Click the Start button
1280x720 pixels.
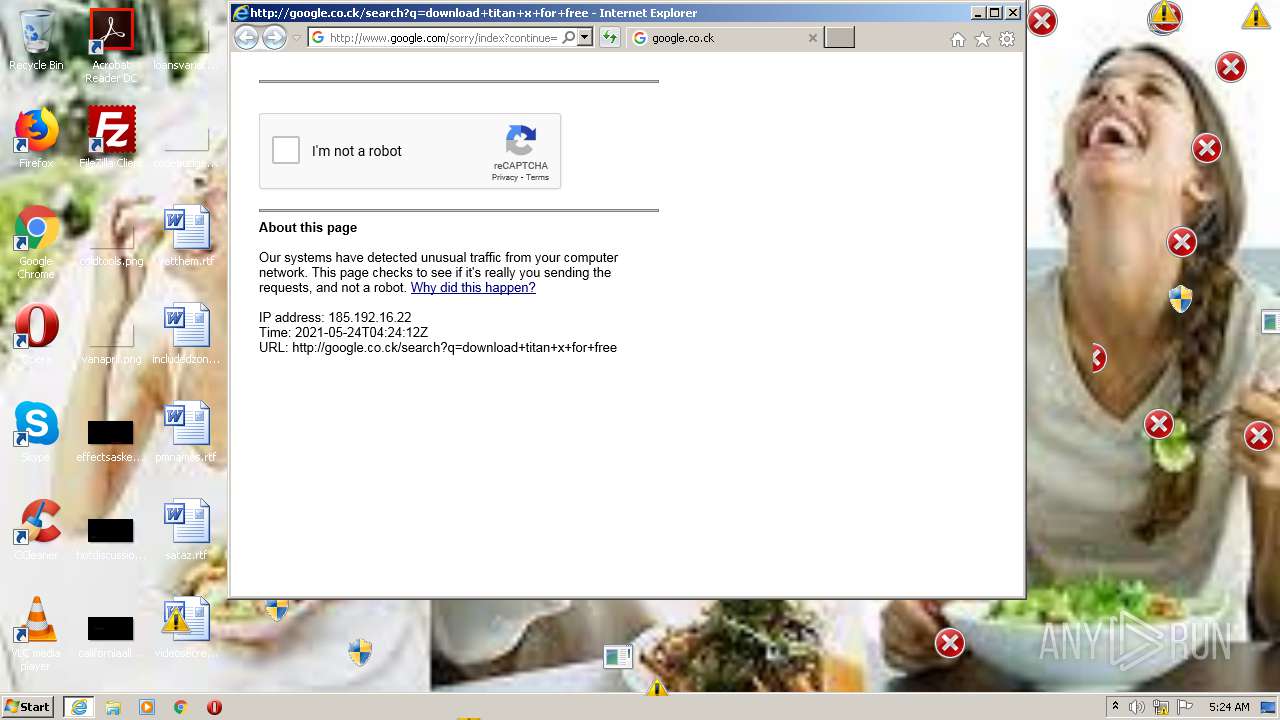(x=28, y=707)
